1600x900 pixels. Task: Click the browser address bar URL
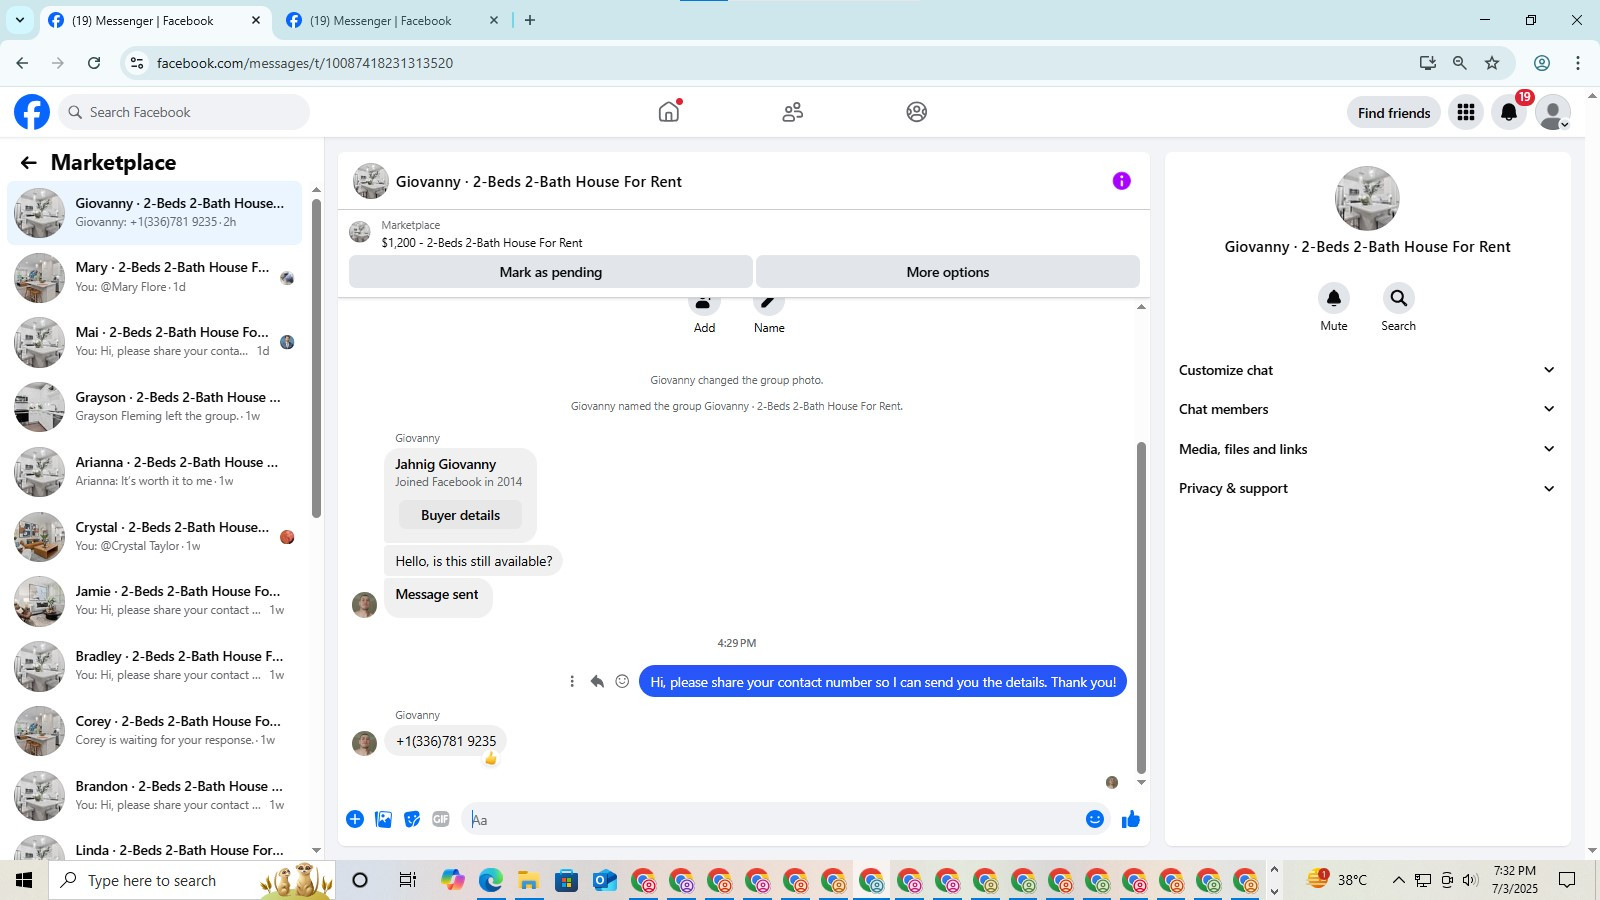[304, 63]
